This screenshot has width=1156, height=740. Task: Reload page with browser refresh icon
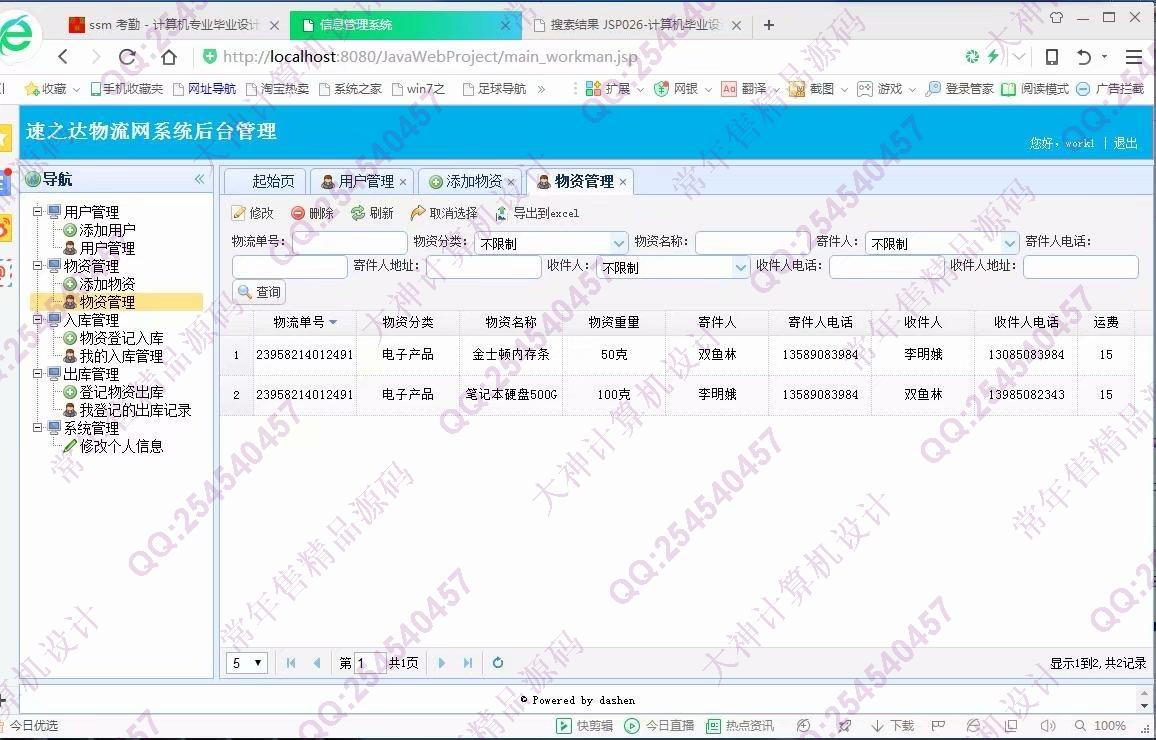point(128,57)
